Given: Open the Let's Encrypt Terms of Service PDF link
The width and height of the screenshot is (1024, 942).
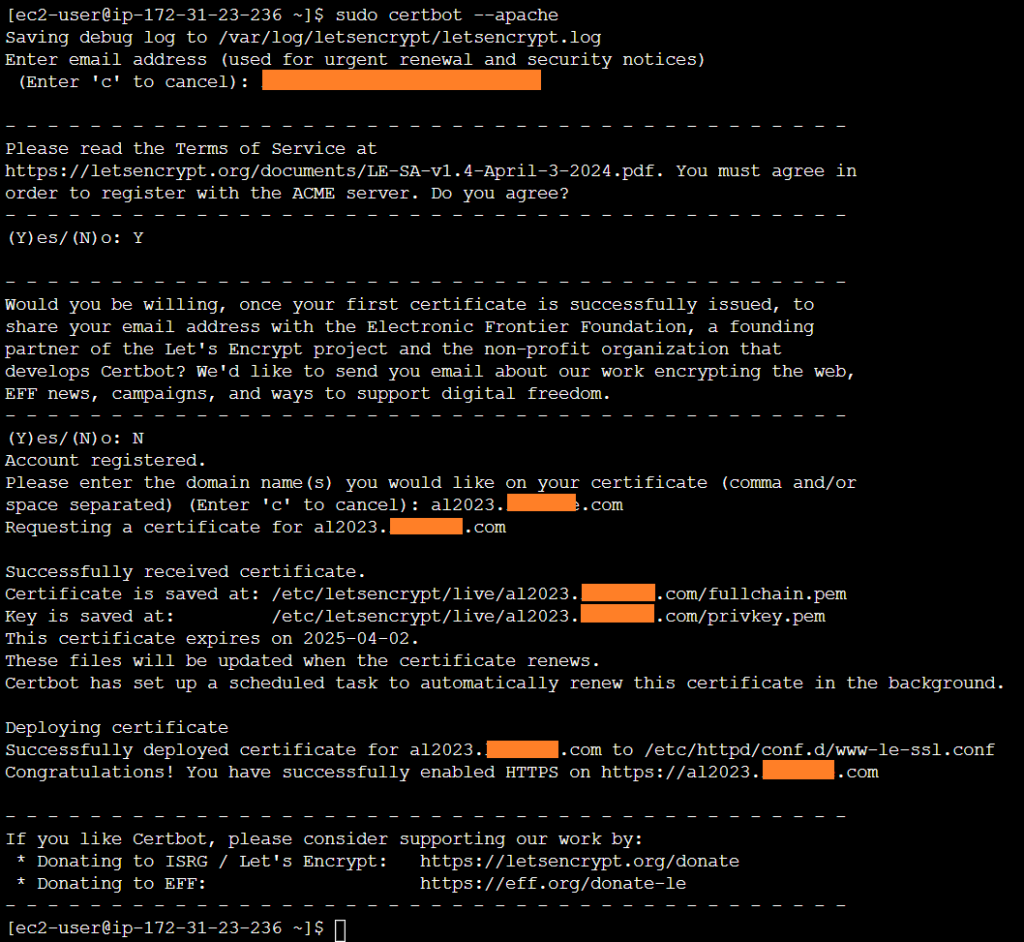Looking at the screenshot, I should click(335, 171).
